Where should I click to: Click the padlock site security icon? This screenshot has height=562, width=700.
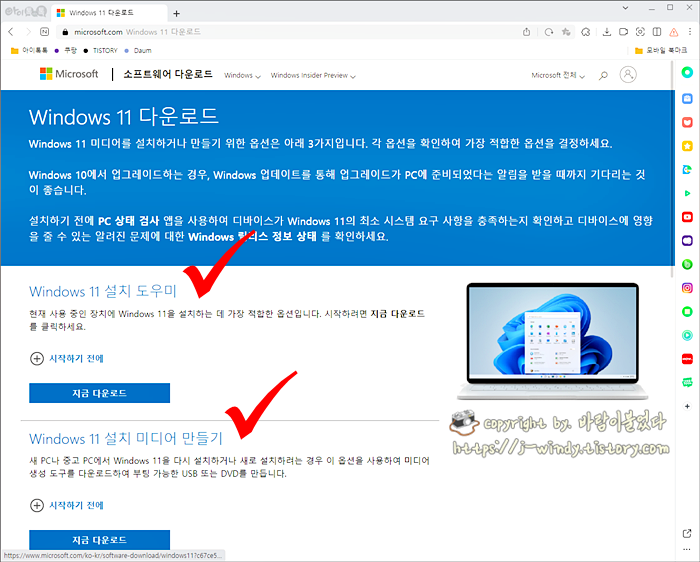(65, 32)
